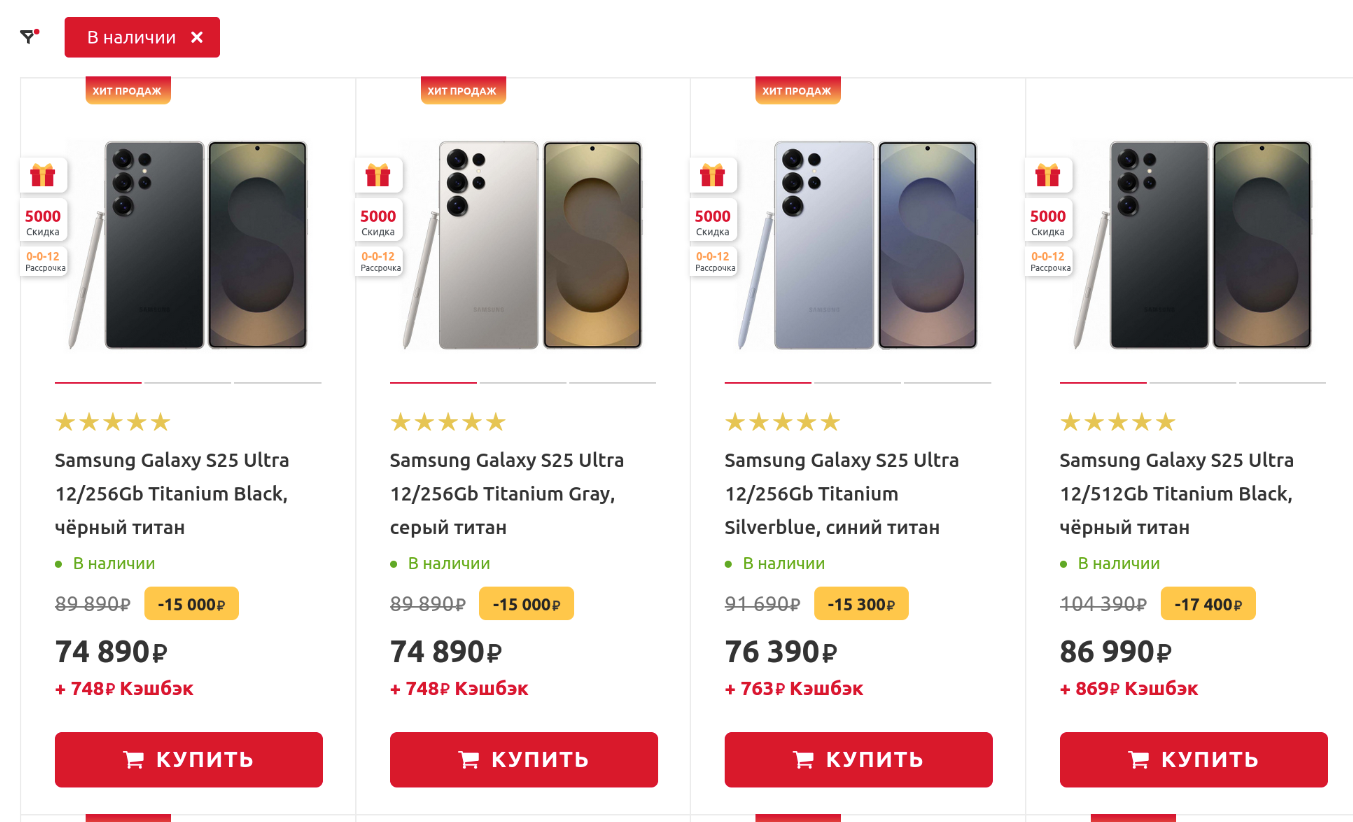Click 0-0-12 Рассрочка badge on 12/512Gb phone
This screenshot has height=822, width=1353.
(1049, 261)
